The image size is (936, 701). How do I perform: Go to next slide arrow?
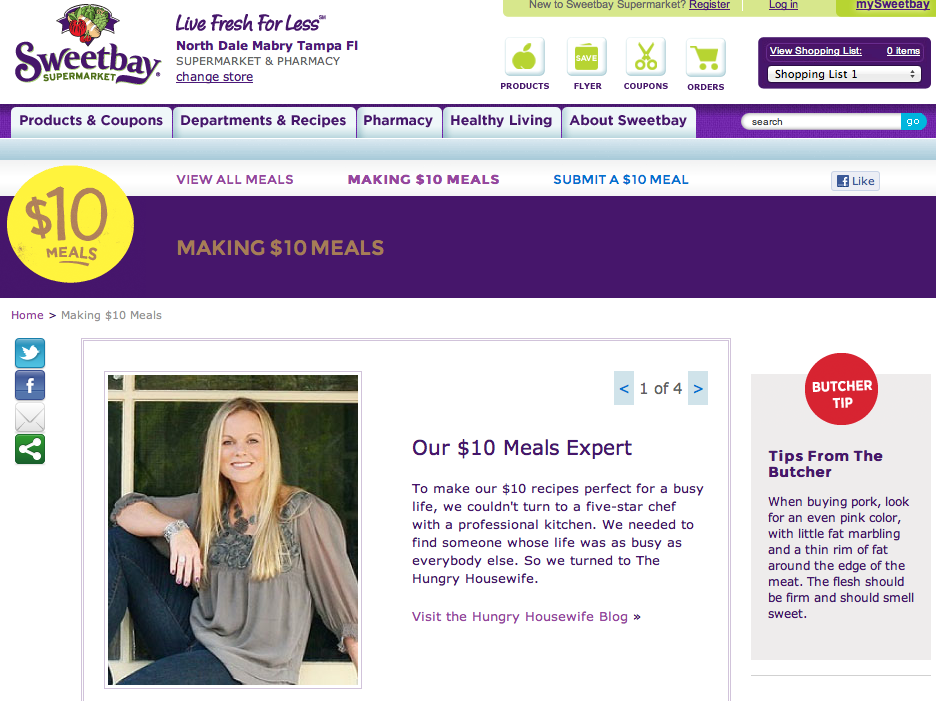[698, 388]
